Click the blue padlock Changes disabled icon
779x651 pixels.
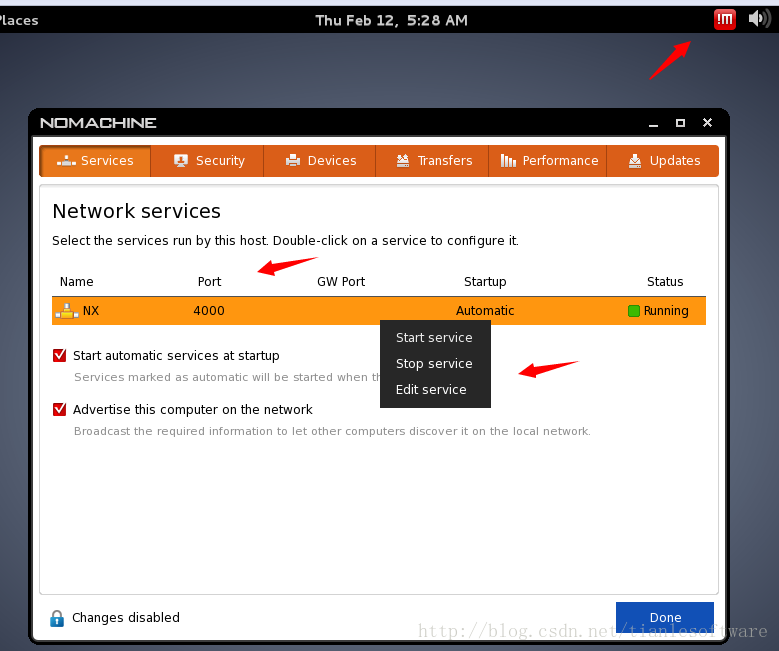click(x=57, y=618)
